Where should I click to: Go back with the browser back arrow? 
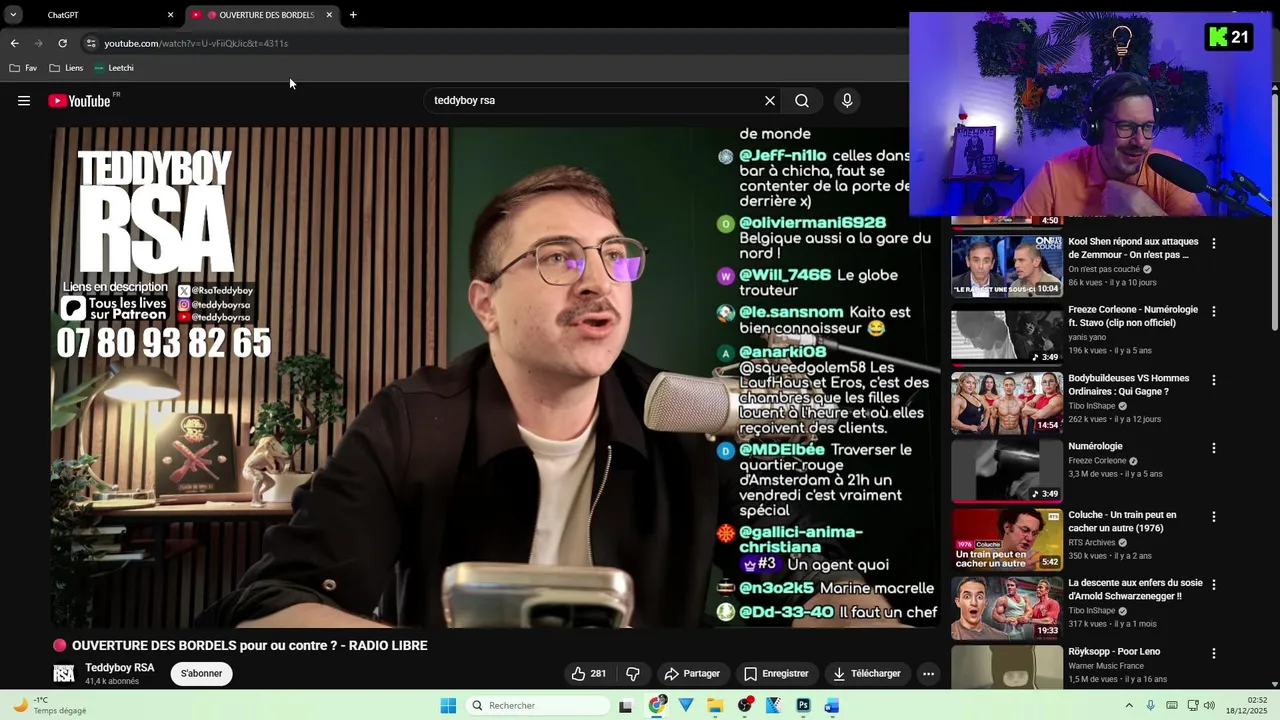pyautogui.click(x=14, y=43)
